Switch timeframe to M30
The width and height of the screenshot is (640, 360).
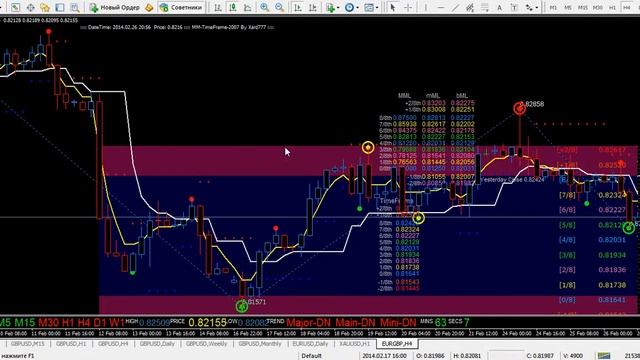[598, 7]
